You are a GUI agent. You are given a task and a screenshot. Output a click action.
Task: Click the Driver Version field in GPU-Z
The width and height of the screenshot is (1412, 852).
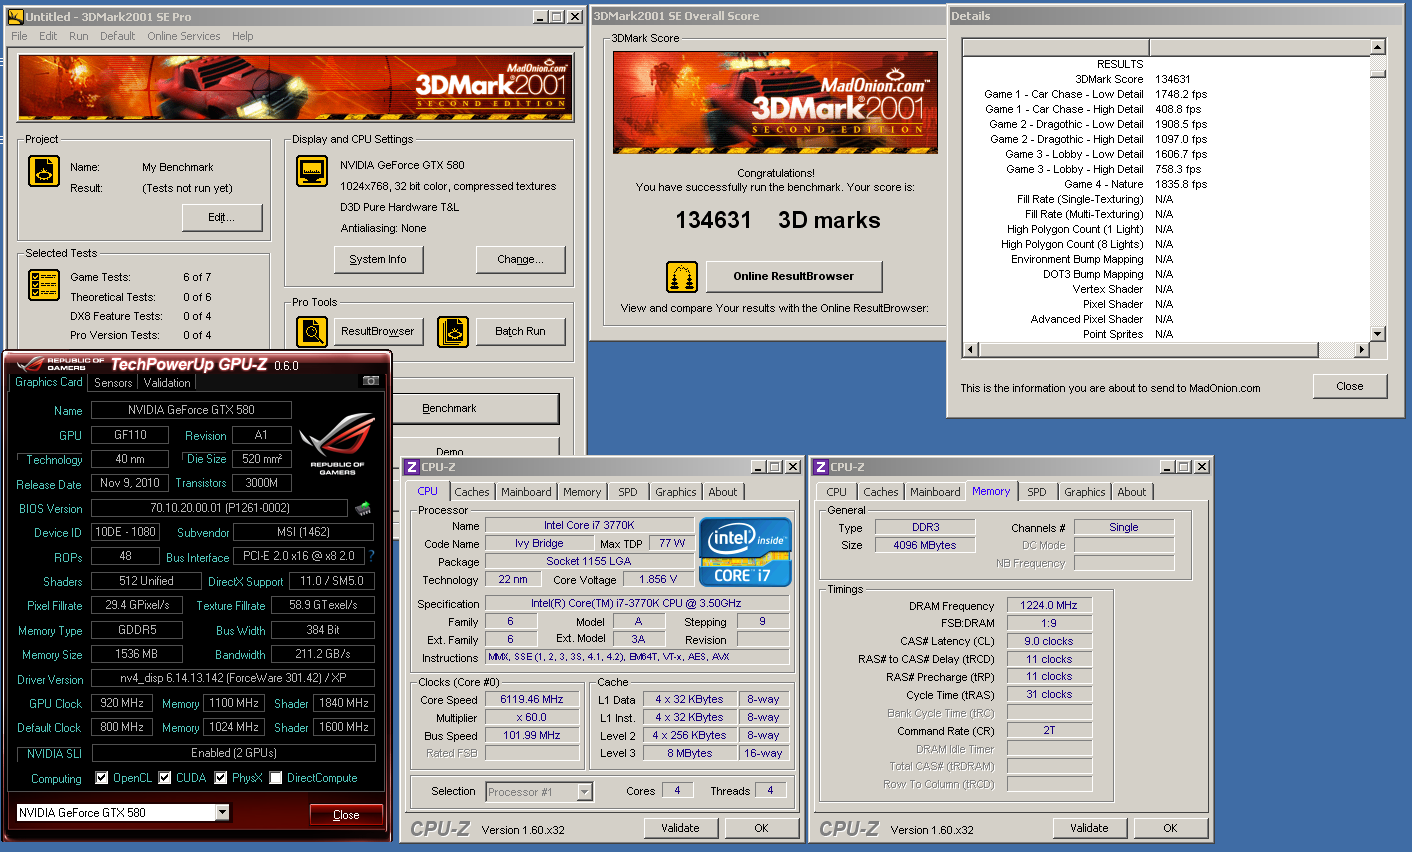[233, 678]
